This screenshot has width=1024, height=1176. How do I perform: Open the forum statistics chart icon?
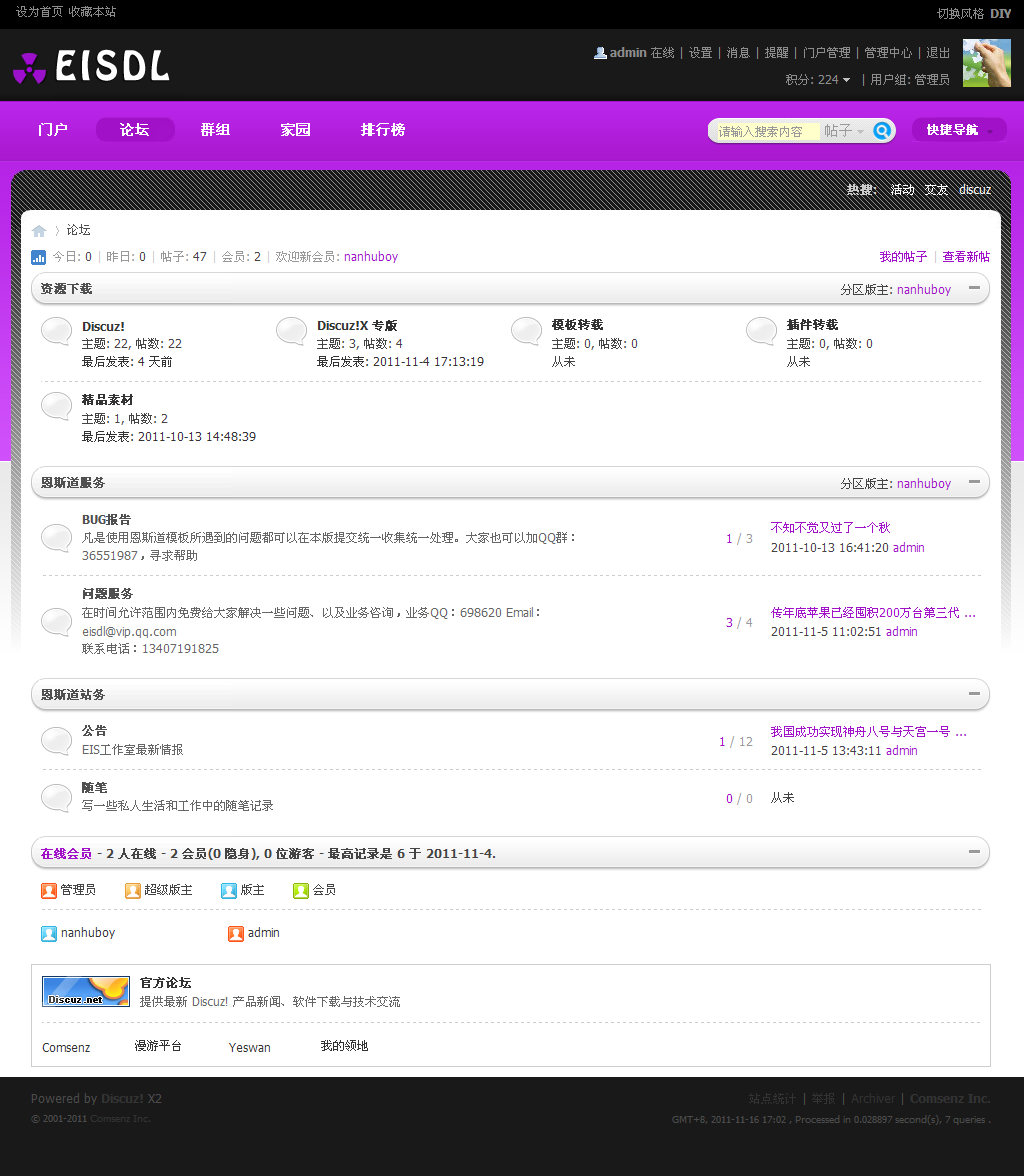[38, 257]
